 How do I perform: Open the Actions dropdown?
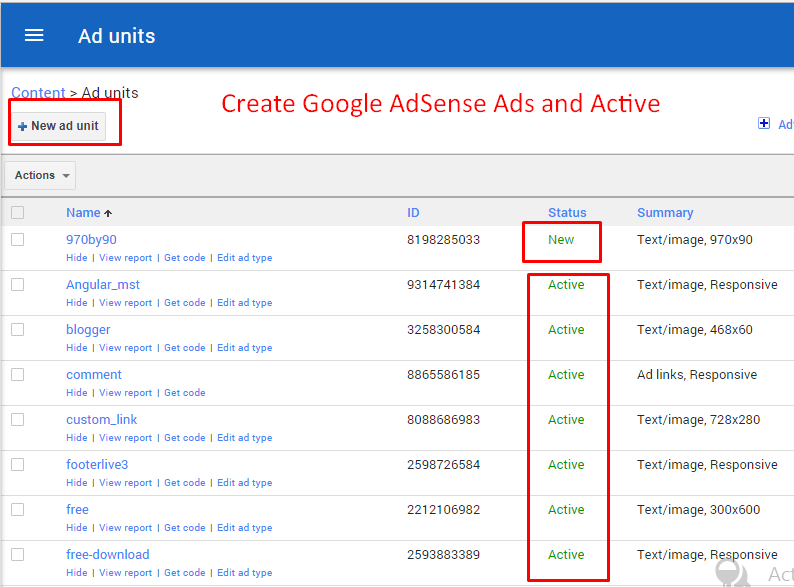tap(40, 175)
